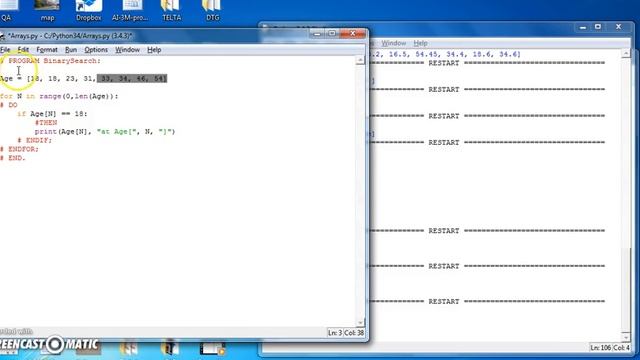Open Edit menu in Arrays.py editor

coord(23,50)
